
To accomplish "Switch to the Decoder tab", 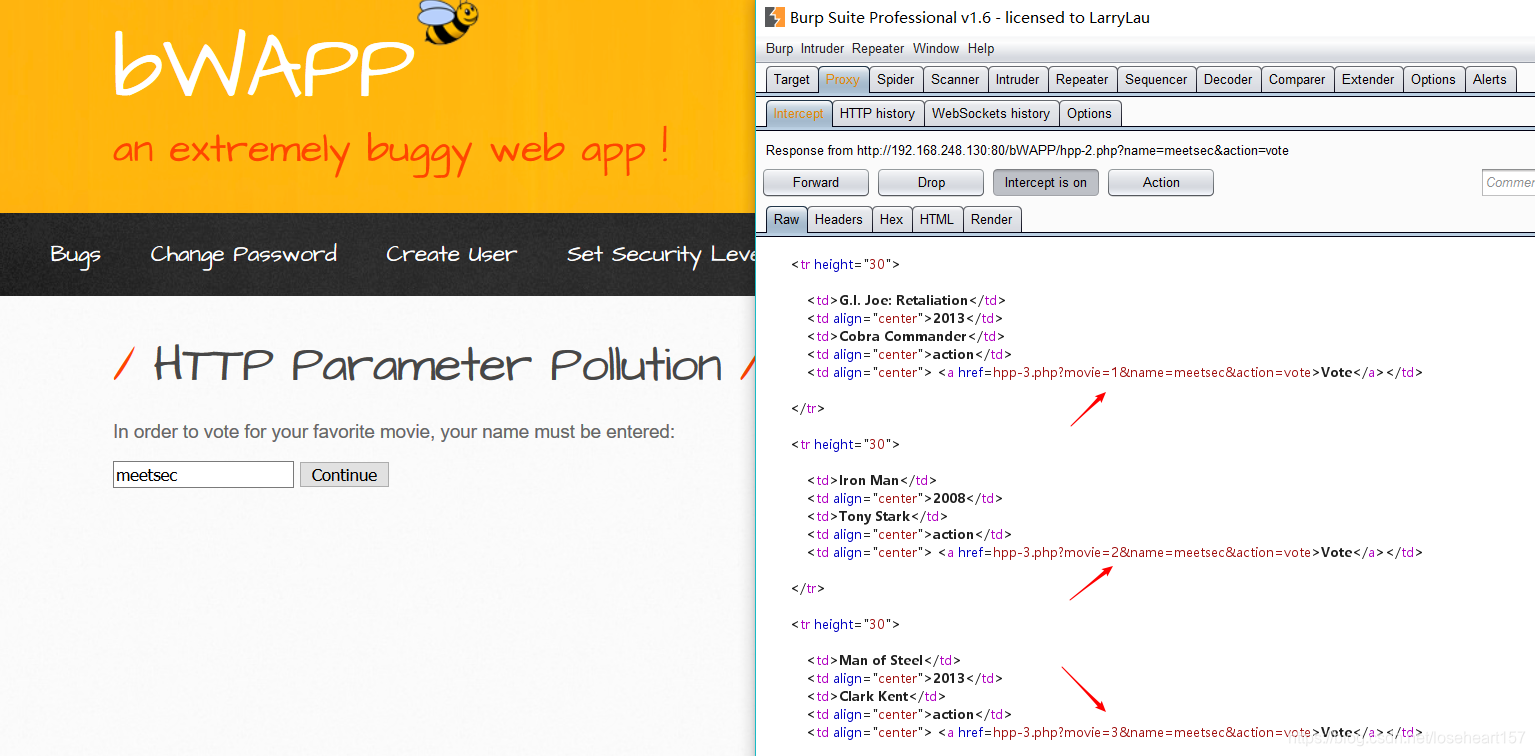I will (1228, 79).
